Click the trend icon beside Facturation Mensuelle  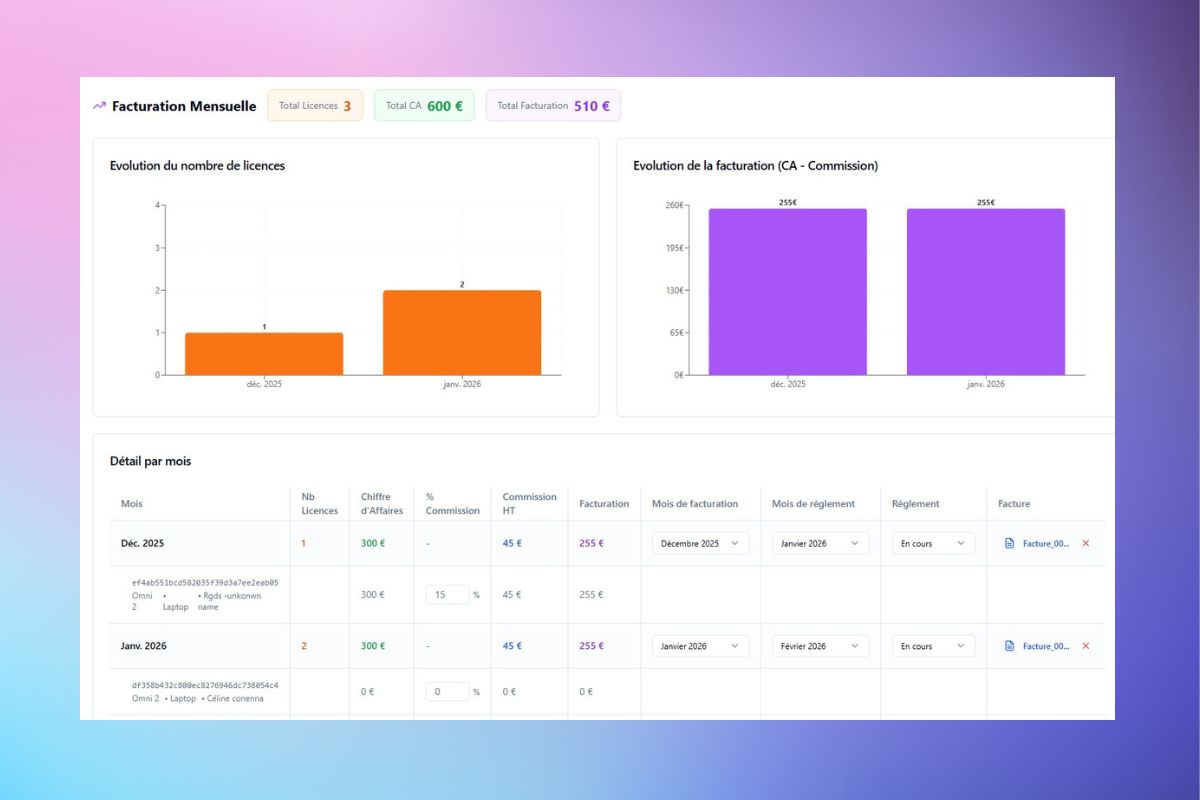point(99,106)
